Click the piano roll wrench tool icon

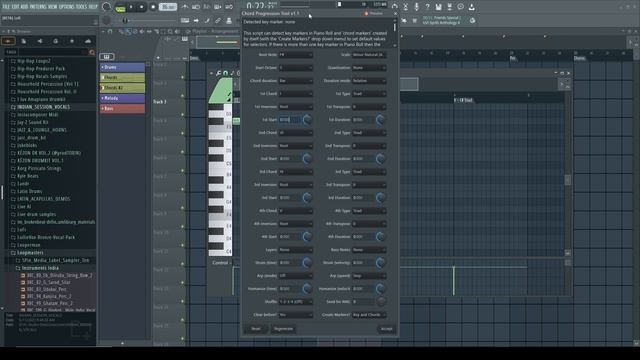pyautogui.click(x=219, y=73)
